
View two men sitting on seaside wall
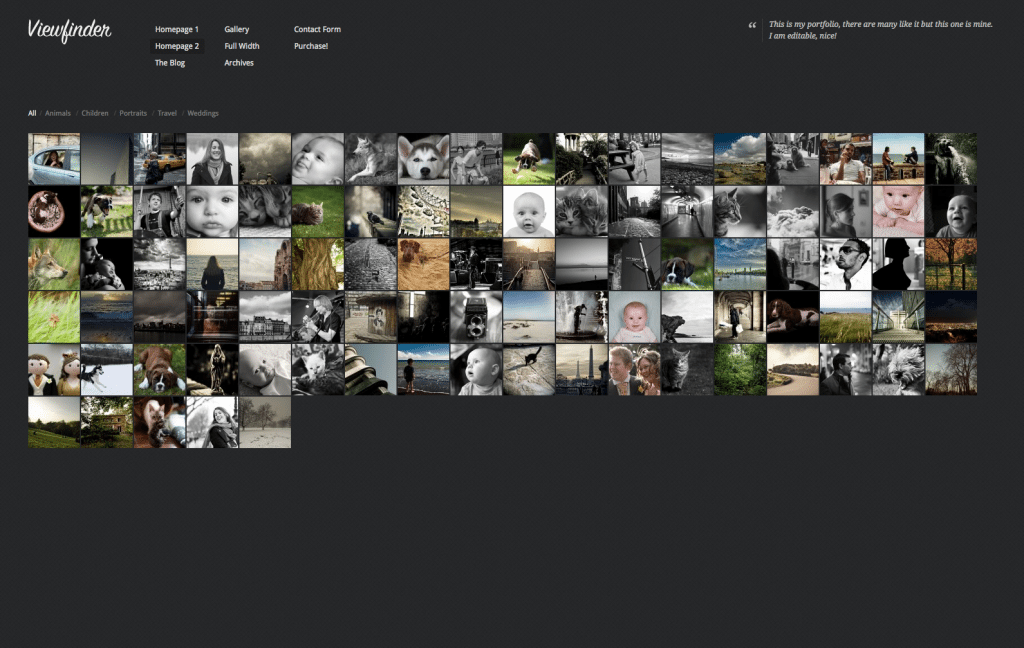899,159
